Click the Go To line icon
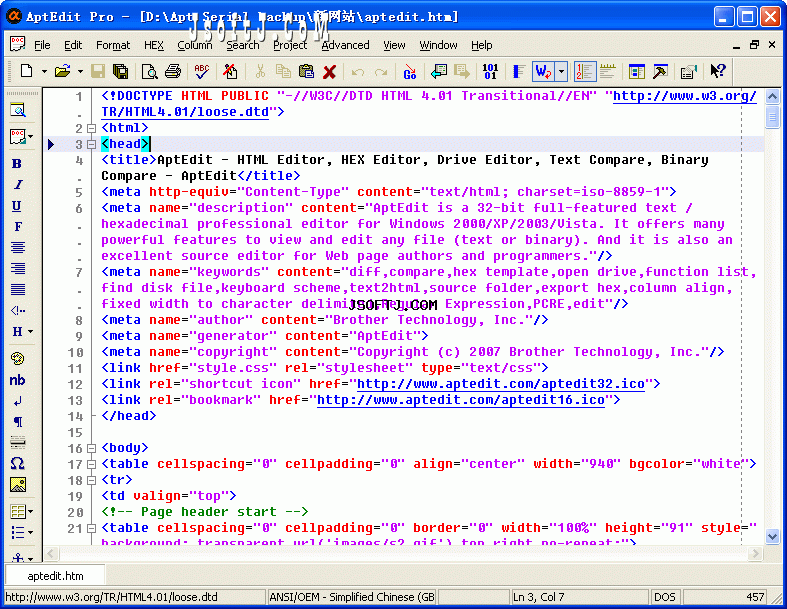 (x=410, y=72)
